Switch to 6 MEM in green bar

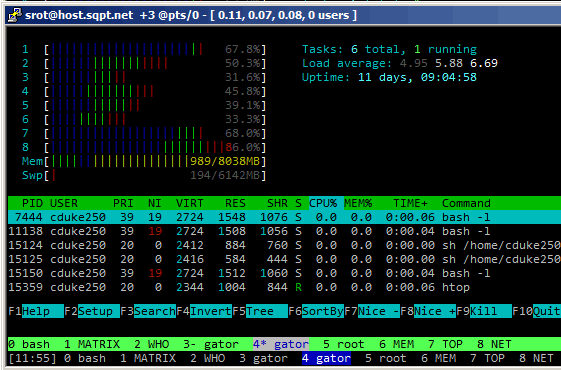click(x=396, y=344)
